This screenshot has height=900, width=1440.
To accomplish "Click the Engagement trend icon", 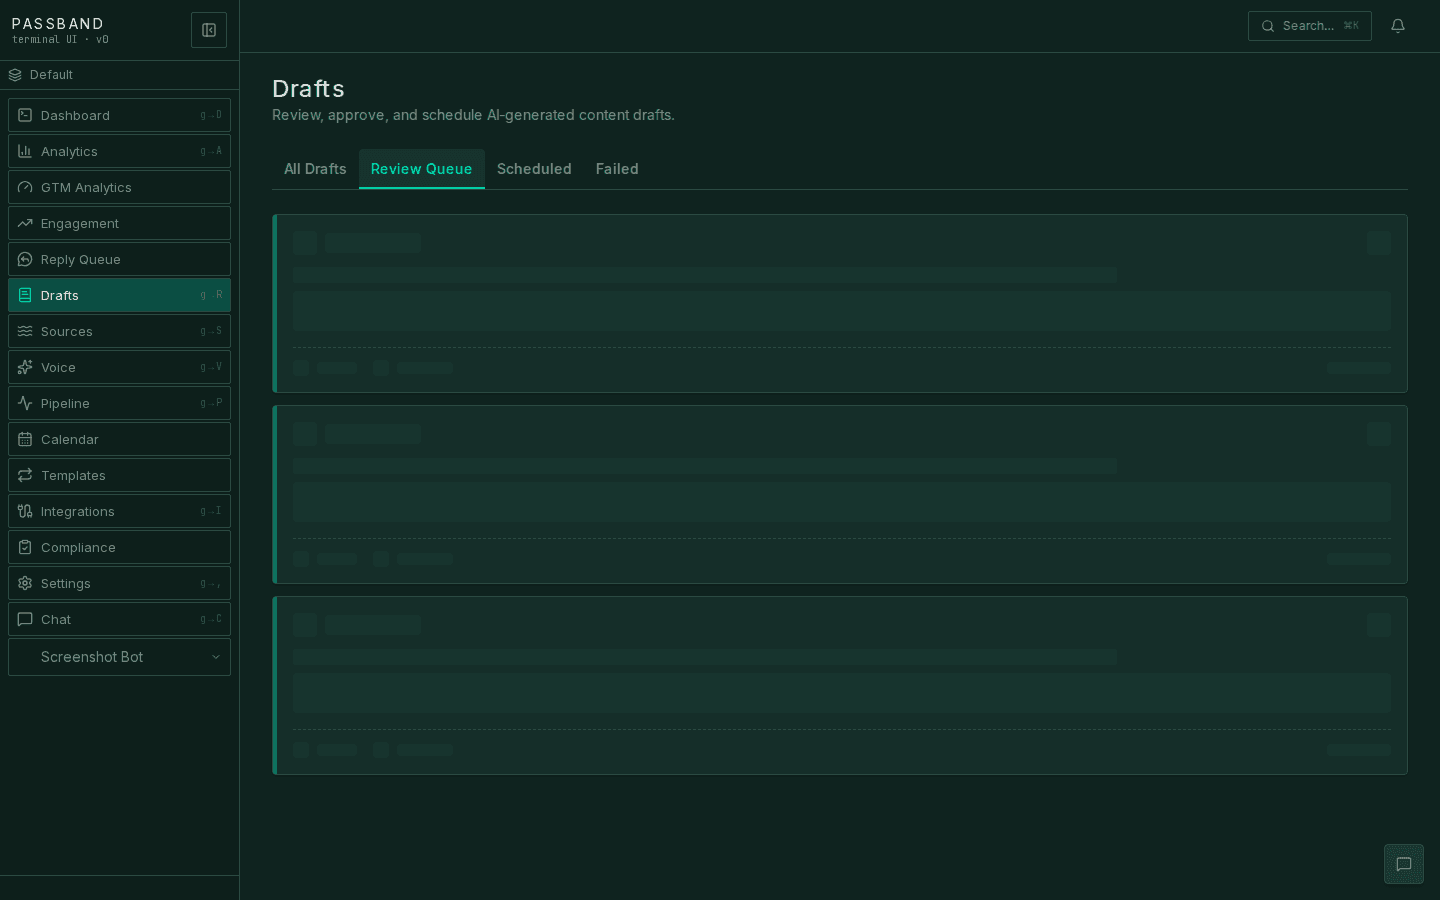I will (x=24, y=223).
